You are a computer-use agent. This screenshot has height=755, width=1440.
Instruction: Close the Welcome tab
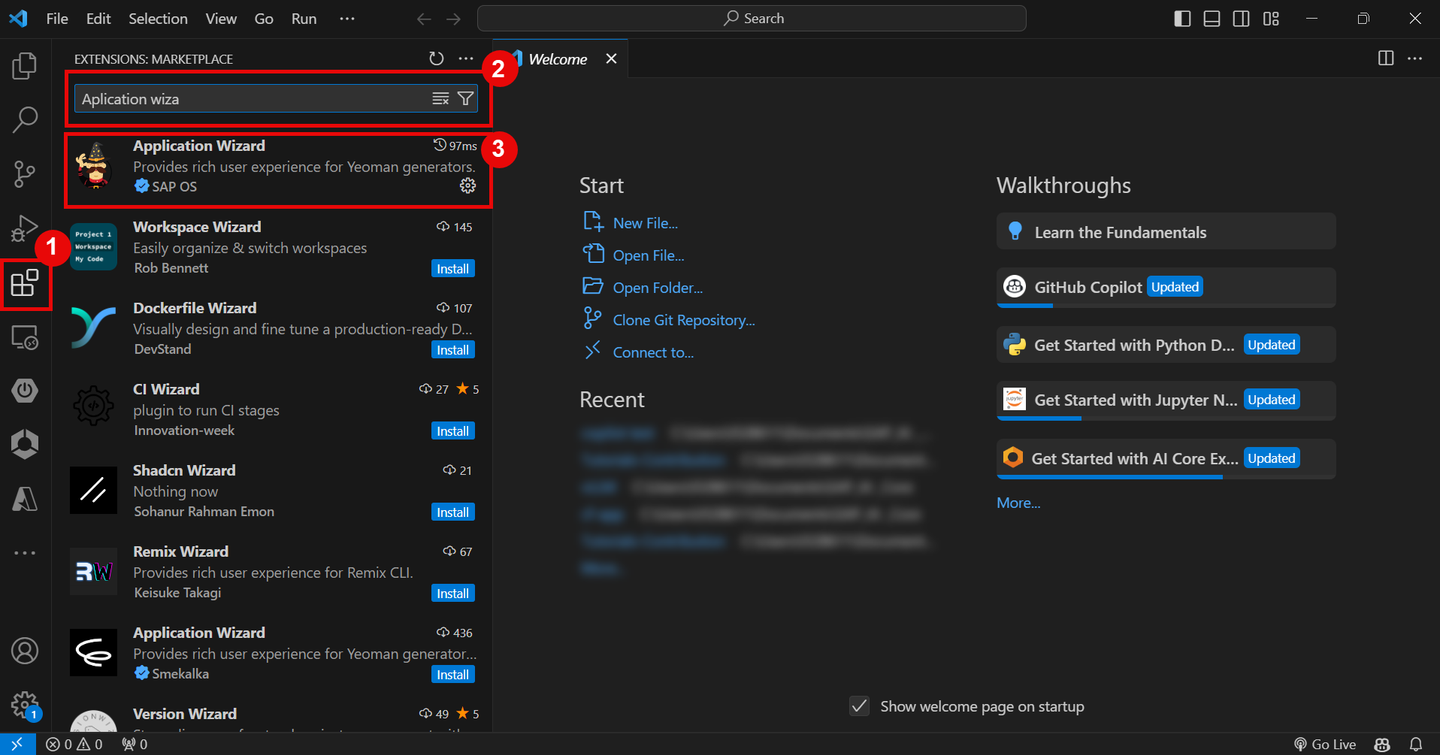pos(611,59)
